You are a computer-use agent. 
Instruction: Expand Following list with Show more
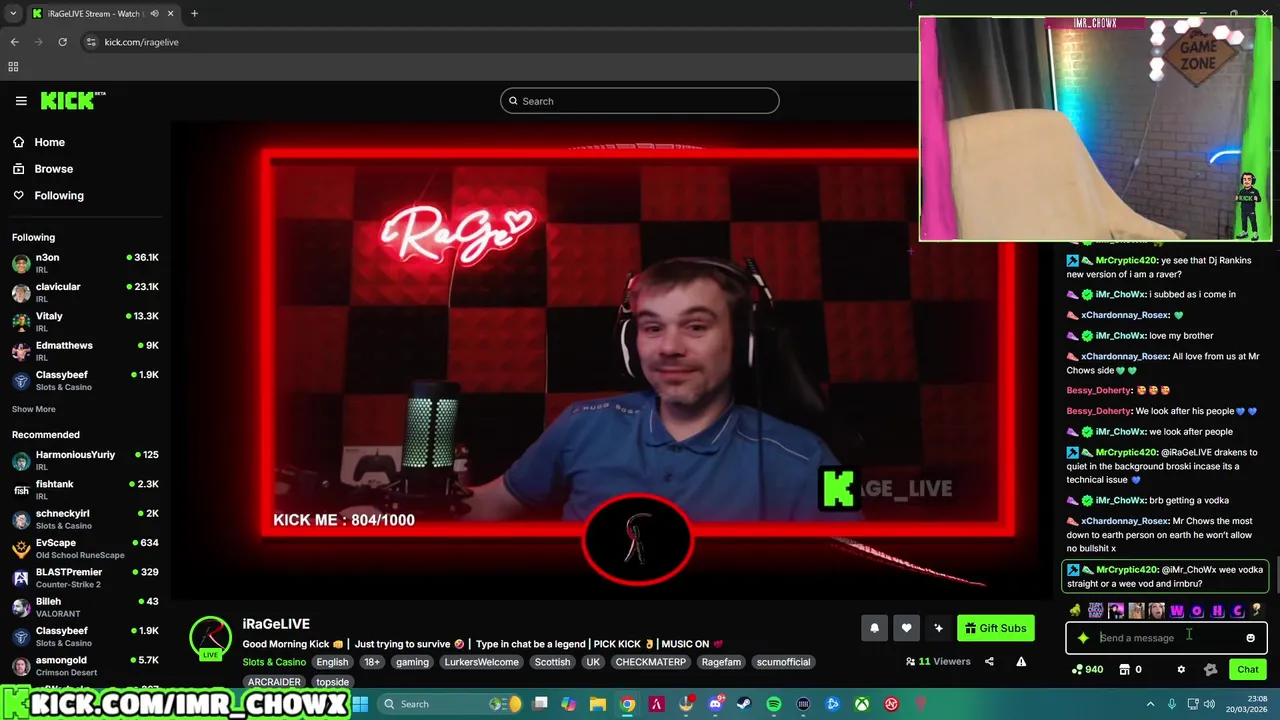[34, 409]
